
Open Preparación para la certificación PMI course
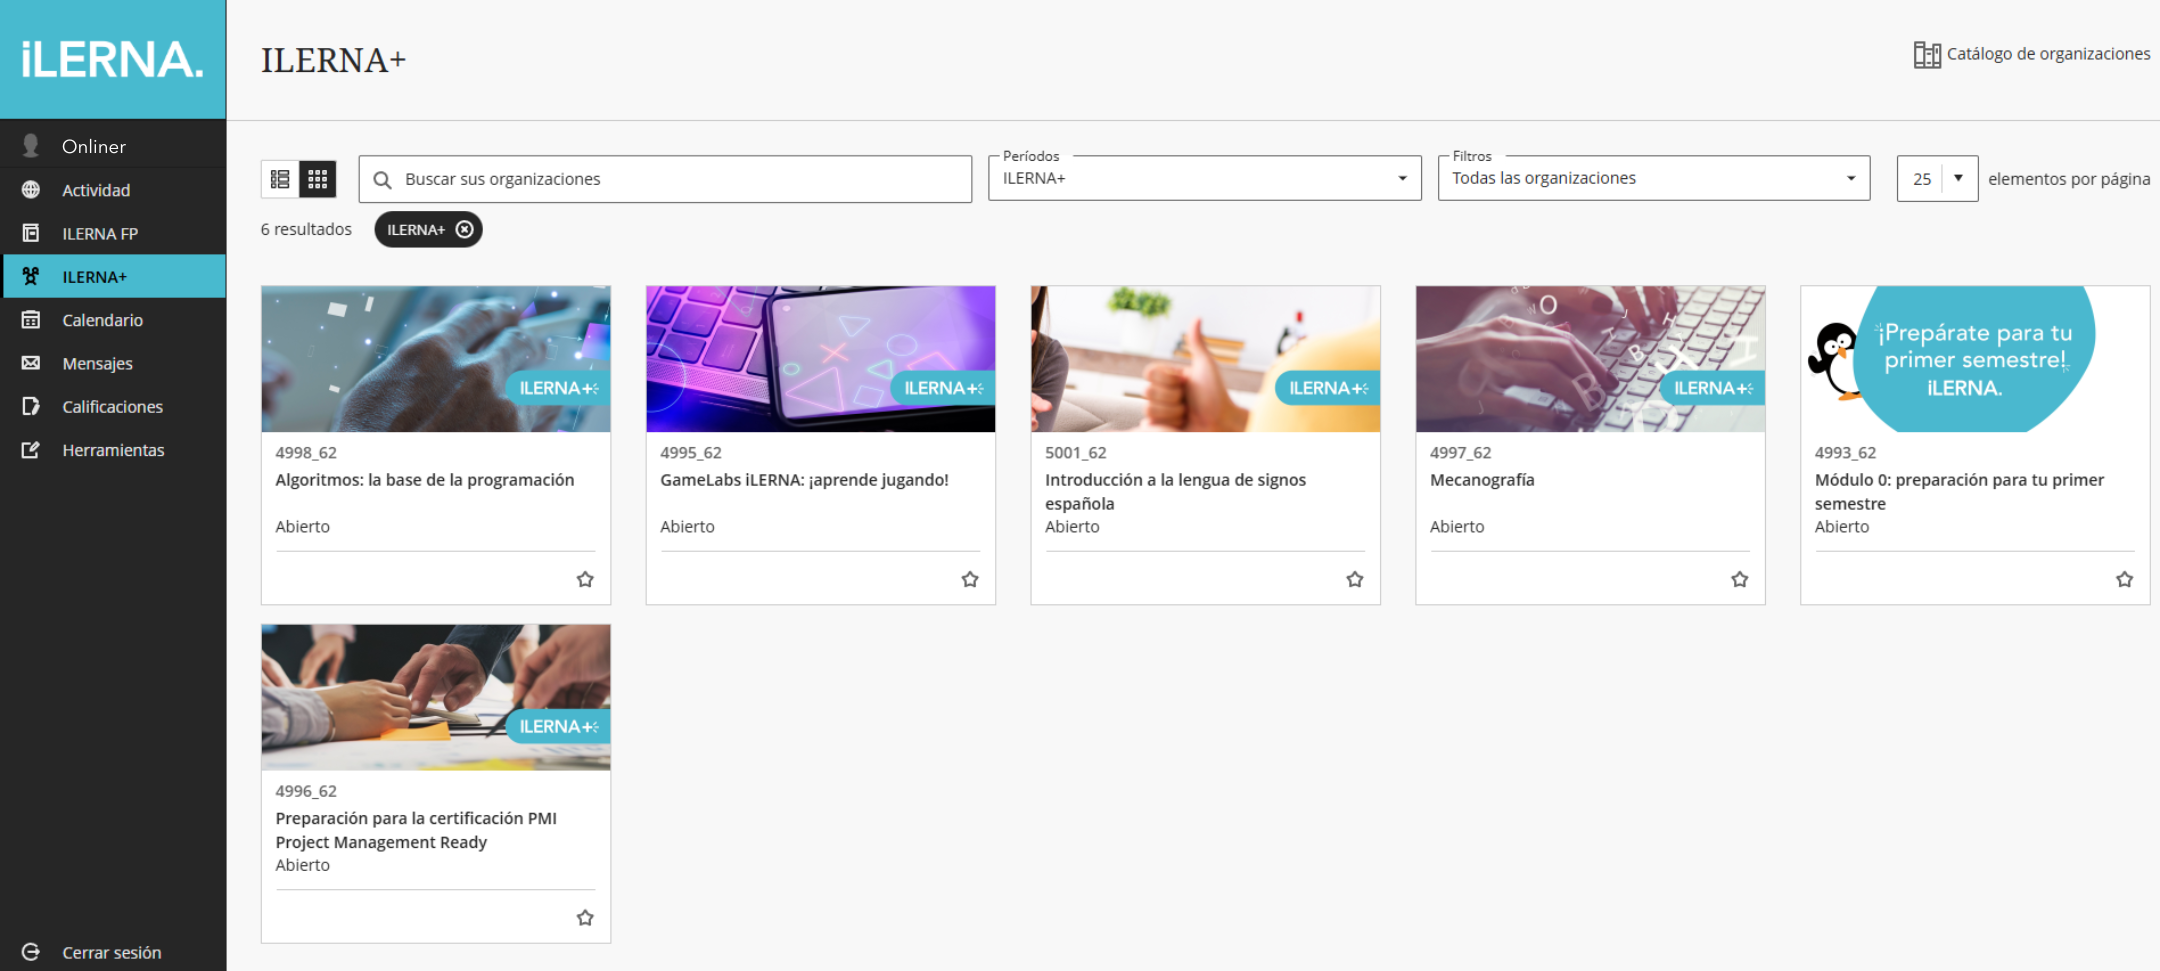pyautogui.click(x=416, y=830)
